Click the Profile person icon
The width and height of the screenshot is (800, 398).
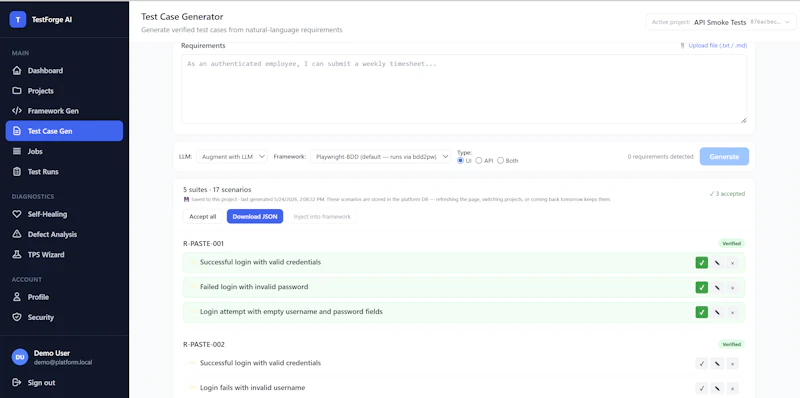click(17, 297)
